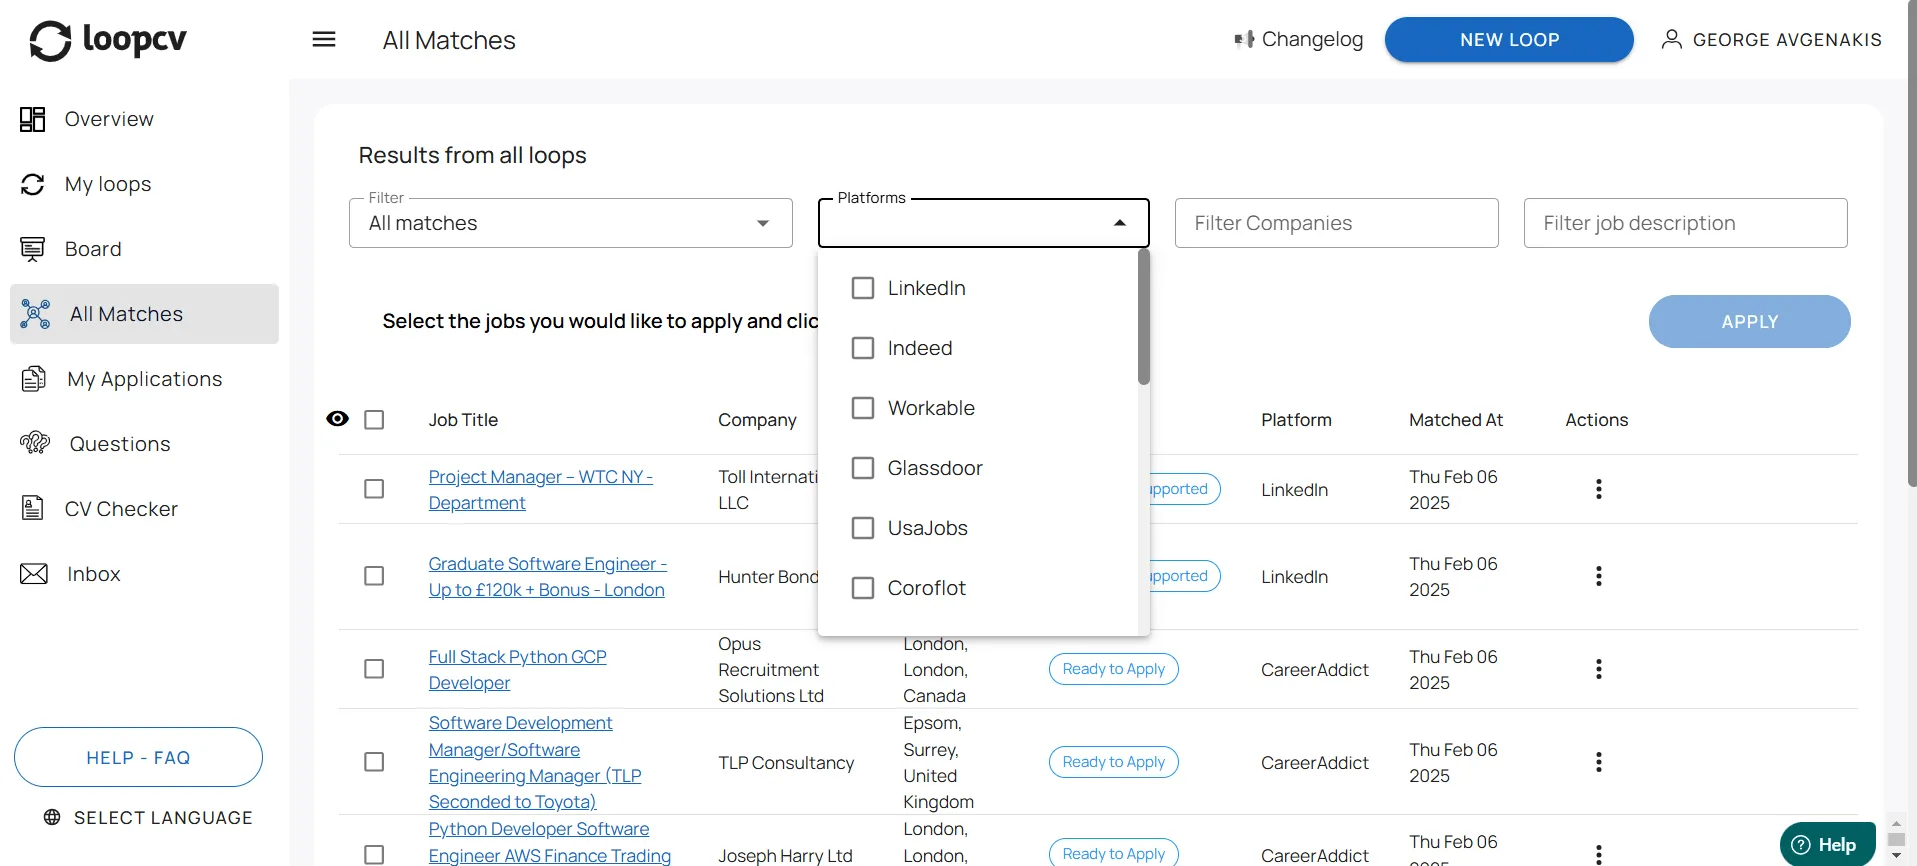Open Software Development Manager job link
The image size is (1917, 866).
[x=535, y=762]
